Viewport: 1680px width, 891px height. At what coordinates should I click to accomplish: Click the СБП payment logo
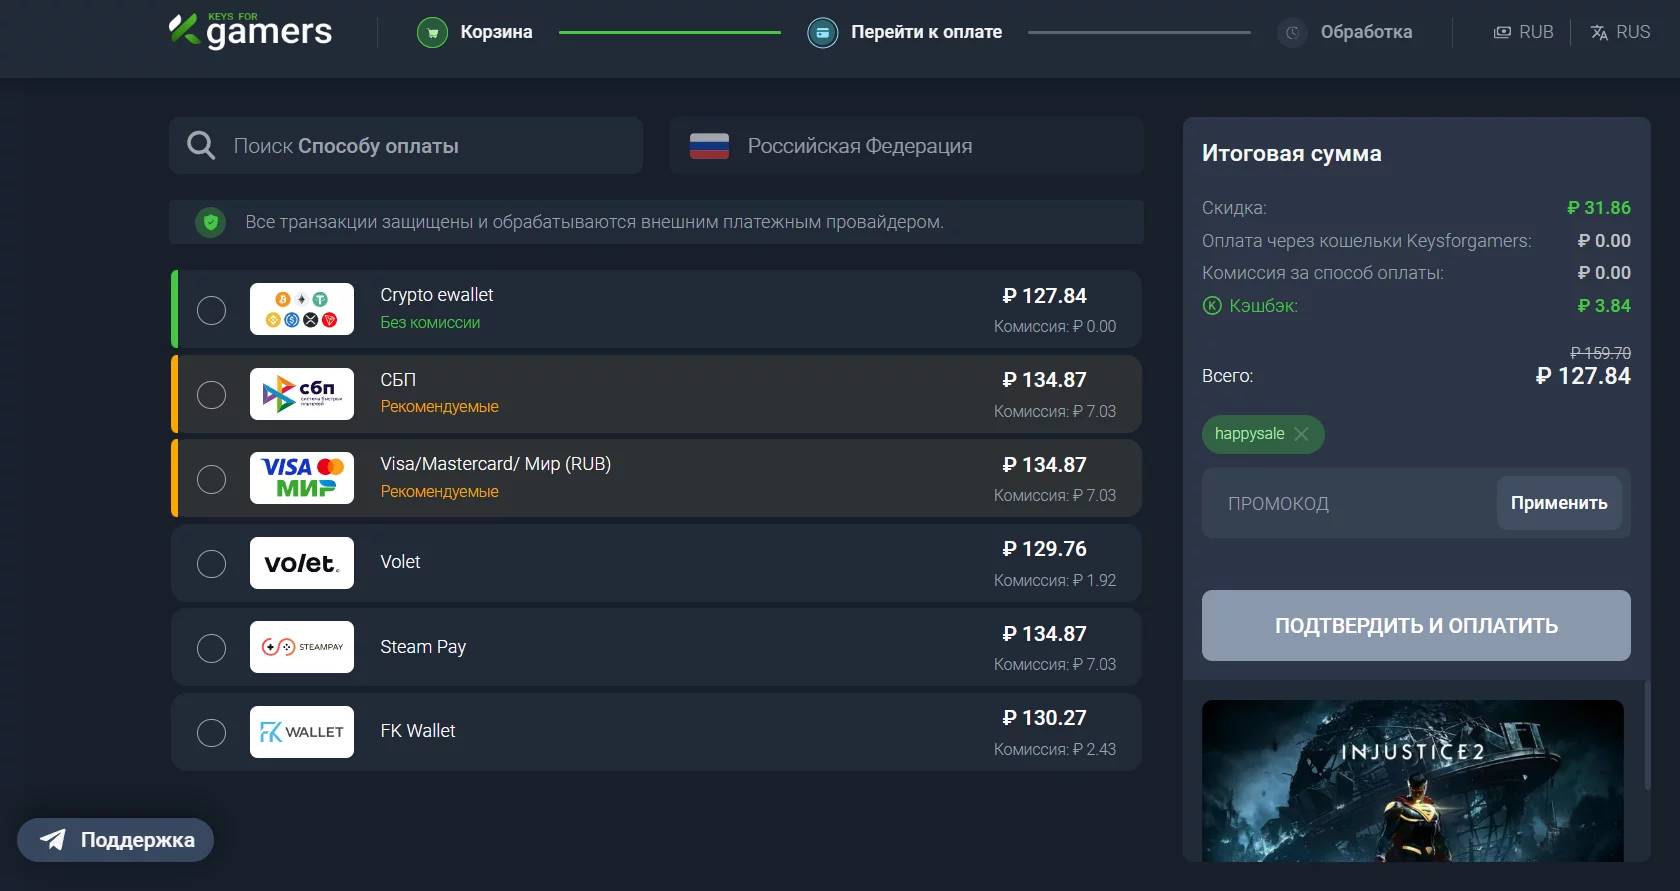click(302, 394)
